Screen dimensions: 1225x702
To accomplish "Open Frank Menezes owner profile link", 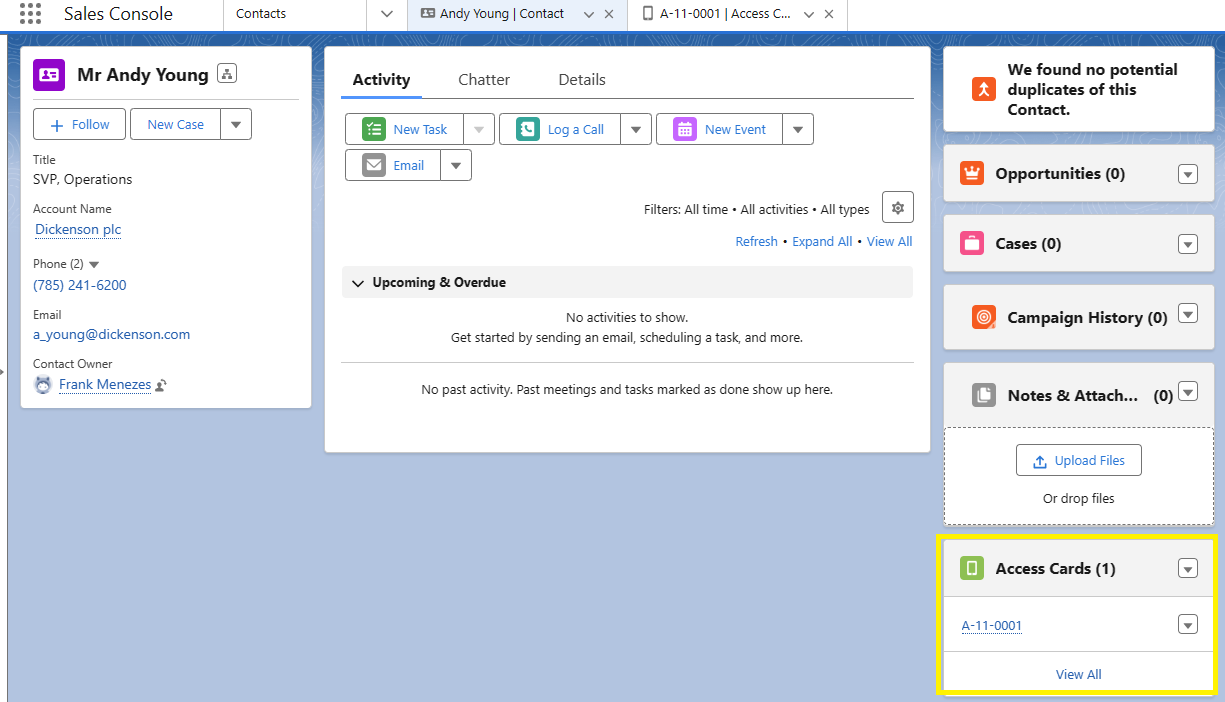I will point(105,384).
